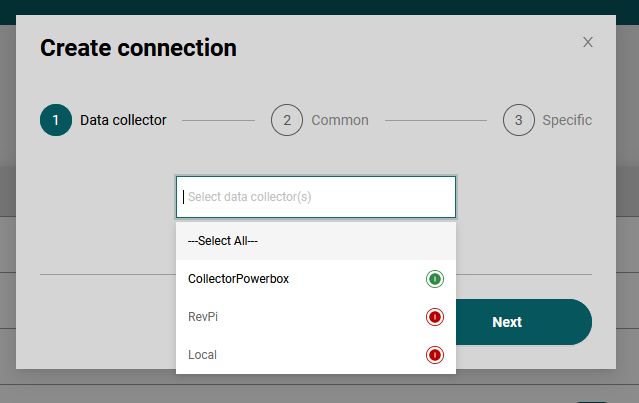Jump to the Specific step label
The image size is (639, 403).
pos(566,120)
